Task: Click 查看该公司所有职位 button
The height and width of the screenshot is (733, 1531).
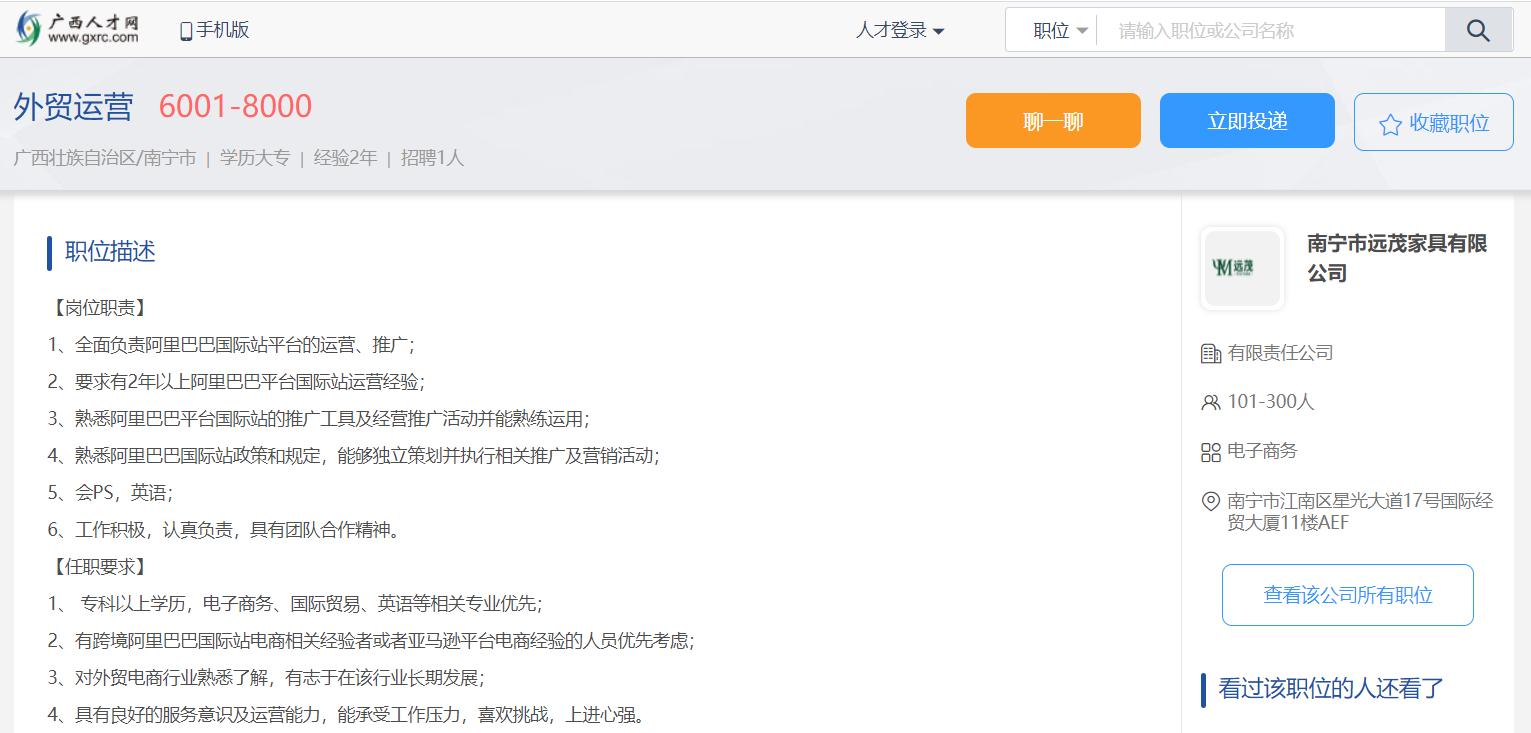Action: pyautogui.click(x=1347, y=595)
